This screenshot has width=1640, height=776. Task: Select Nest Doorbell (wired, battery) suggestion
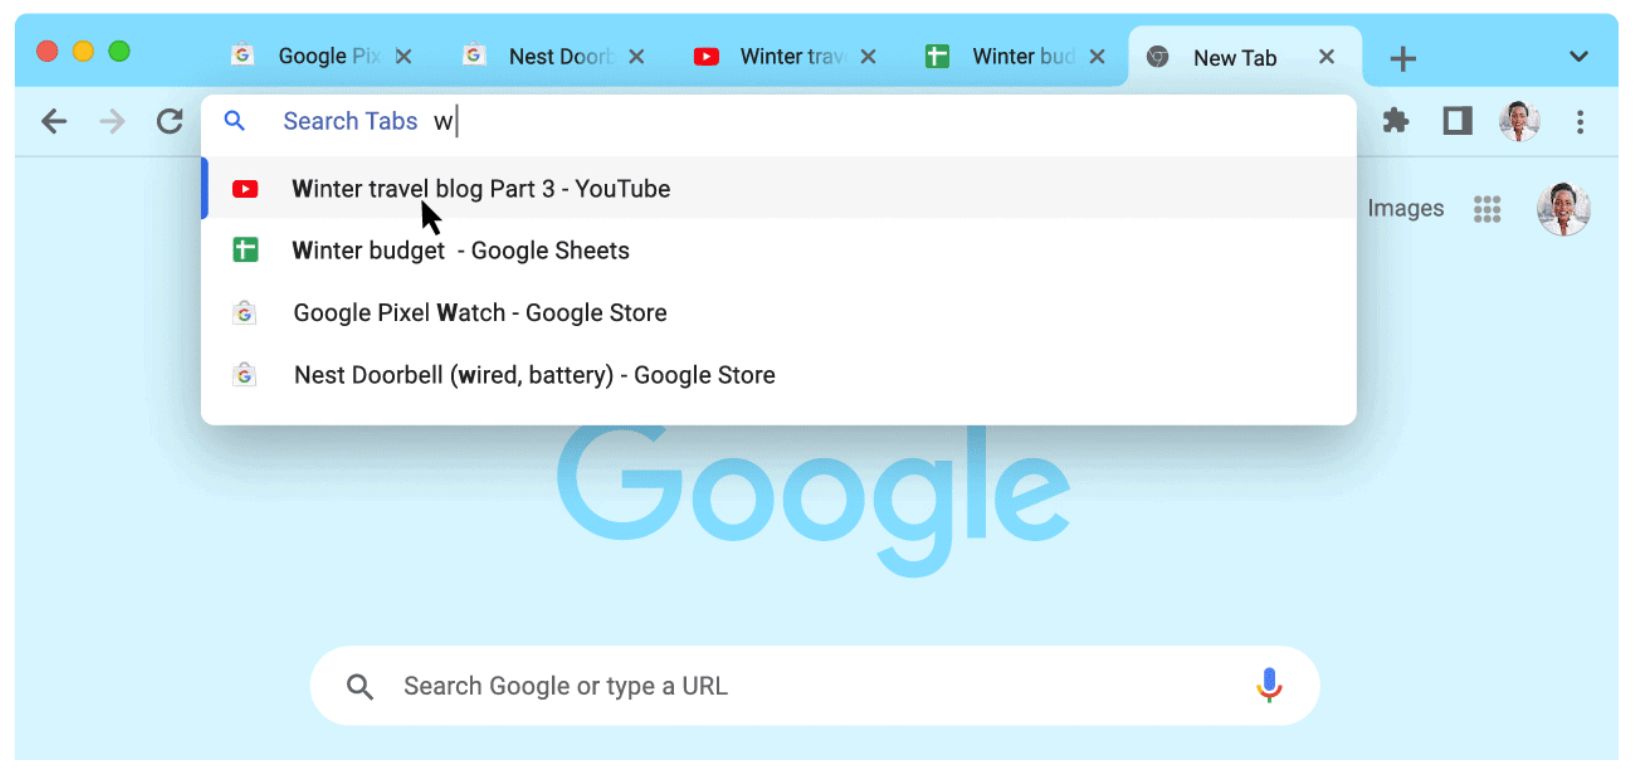coord(779,375)
